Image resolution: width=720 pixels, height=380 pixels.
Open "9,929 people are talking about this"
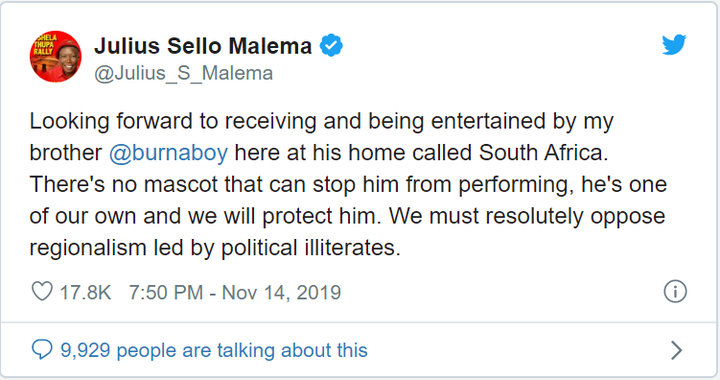214,350
